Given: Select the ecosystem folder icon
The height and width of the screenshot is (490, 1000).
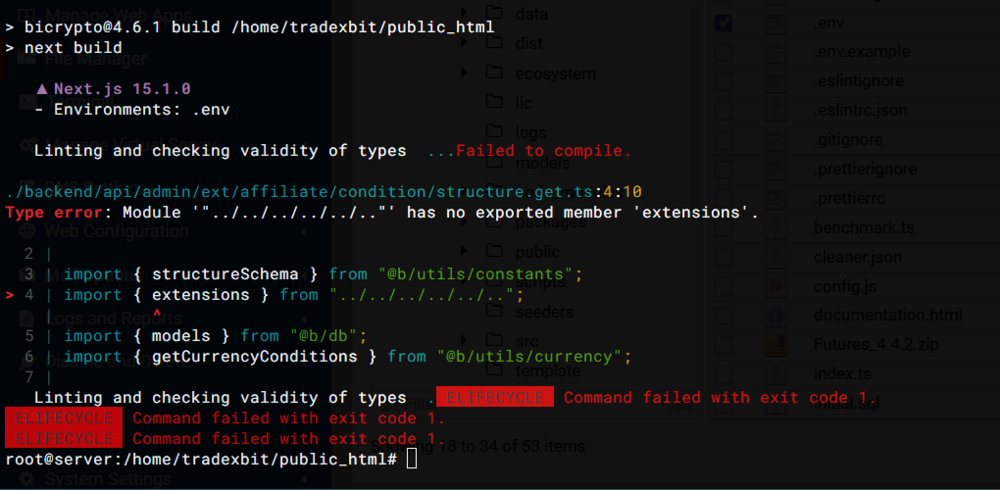Looking at the screenshot, I should (494, 72).
